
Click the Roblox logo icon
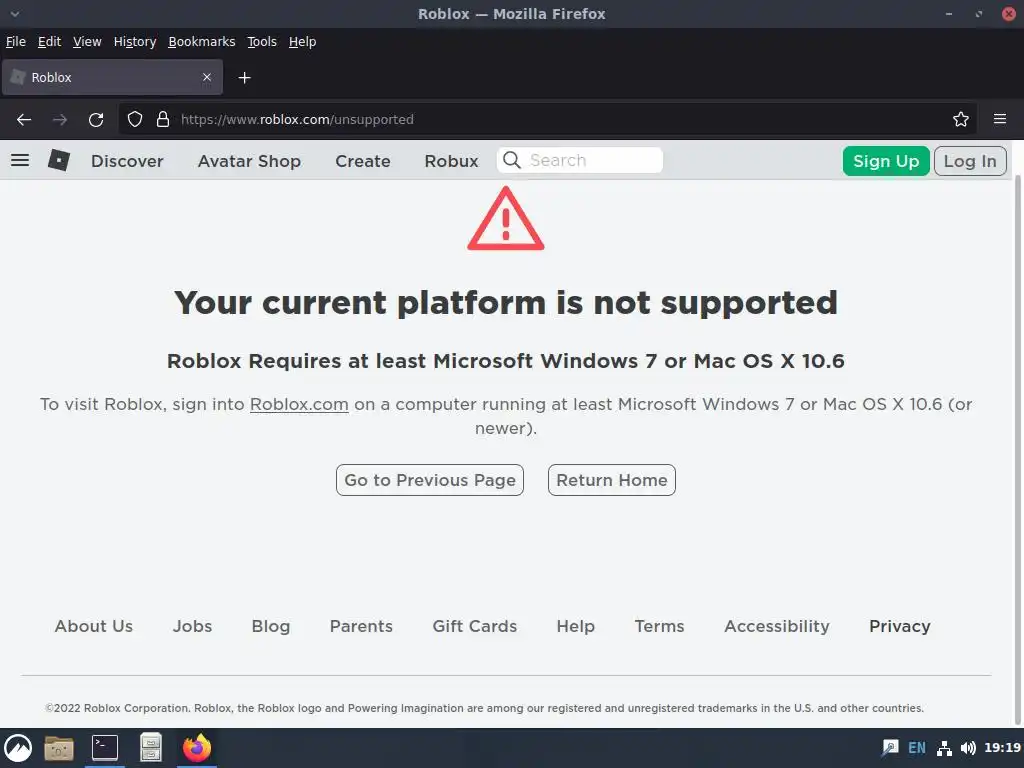tap(59, 160)
